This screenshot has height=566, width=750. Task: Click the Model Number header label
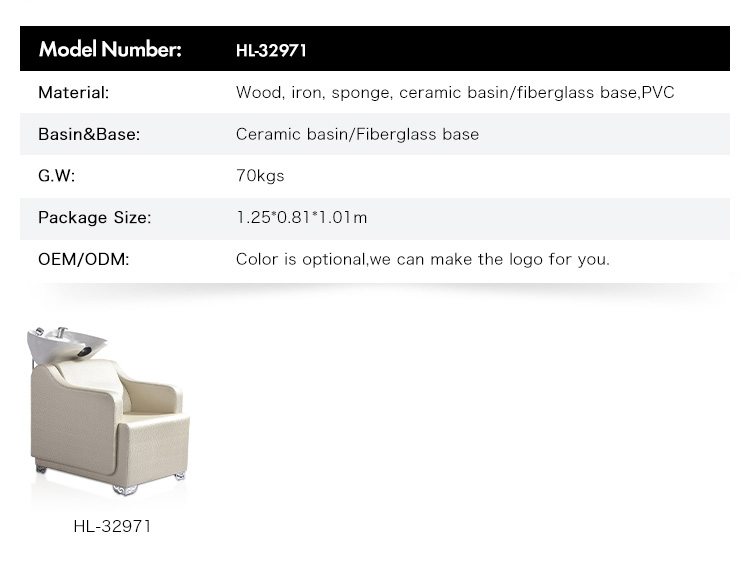(110, 49)
